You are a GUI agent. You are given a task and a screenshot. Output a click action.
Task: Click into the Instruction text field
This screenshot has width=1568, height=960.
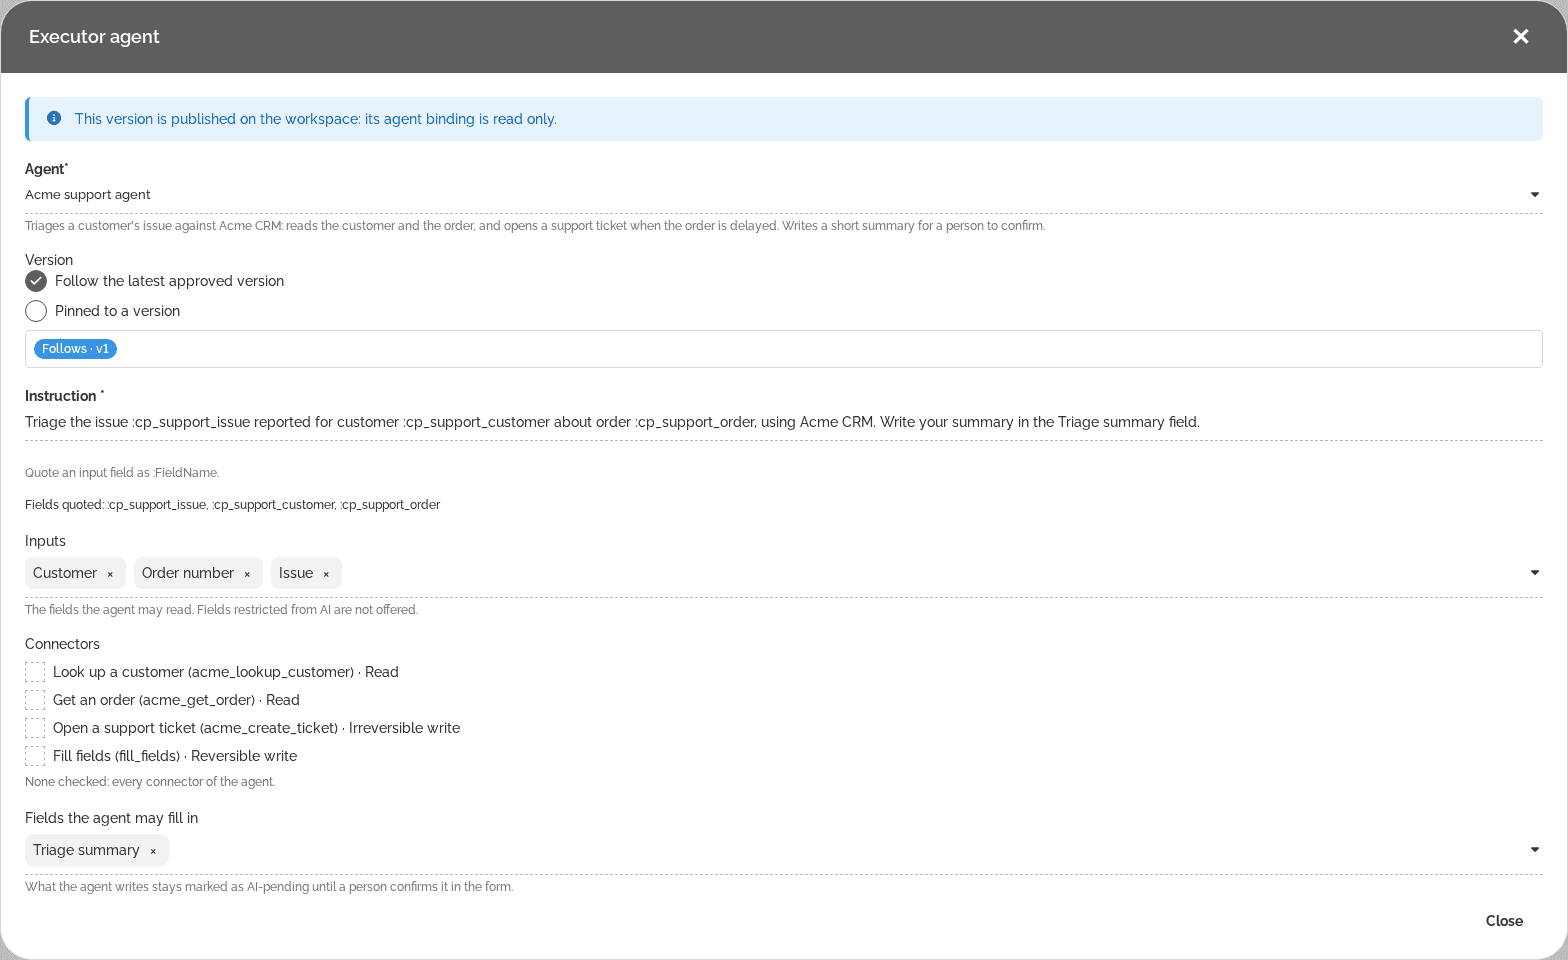click(784, 422)
